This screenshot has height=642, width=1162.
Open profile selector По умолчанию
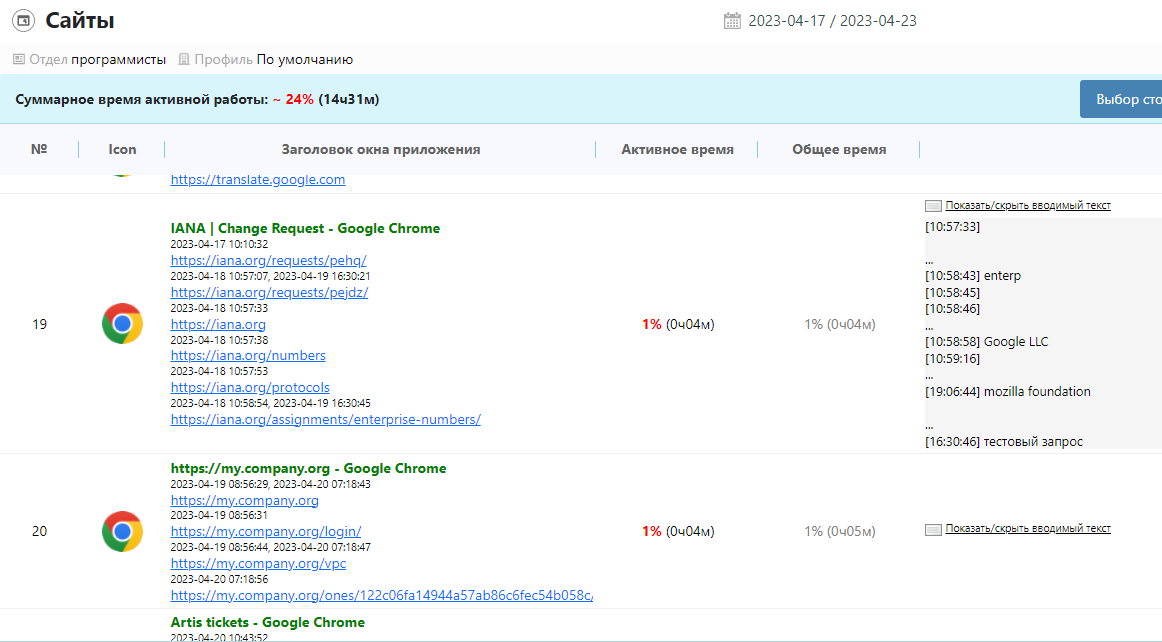pos(304,59)
